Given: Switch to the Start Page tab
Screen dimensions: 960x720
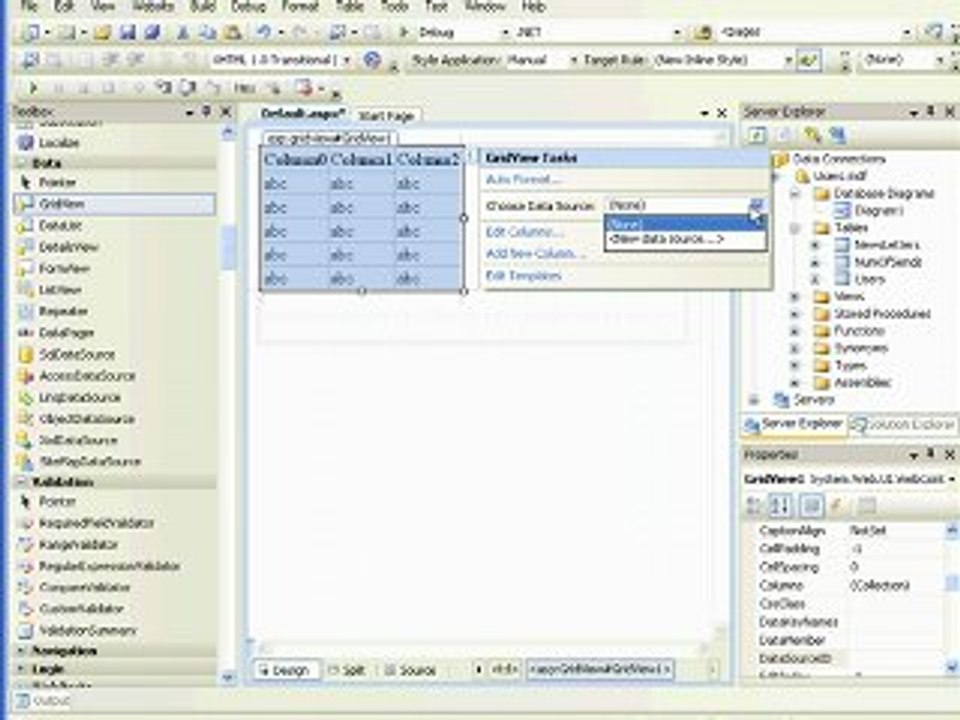Looking at the screenshot, I should click(386, 115).
